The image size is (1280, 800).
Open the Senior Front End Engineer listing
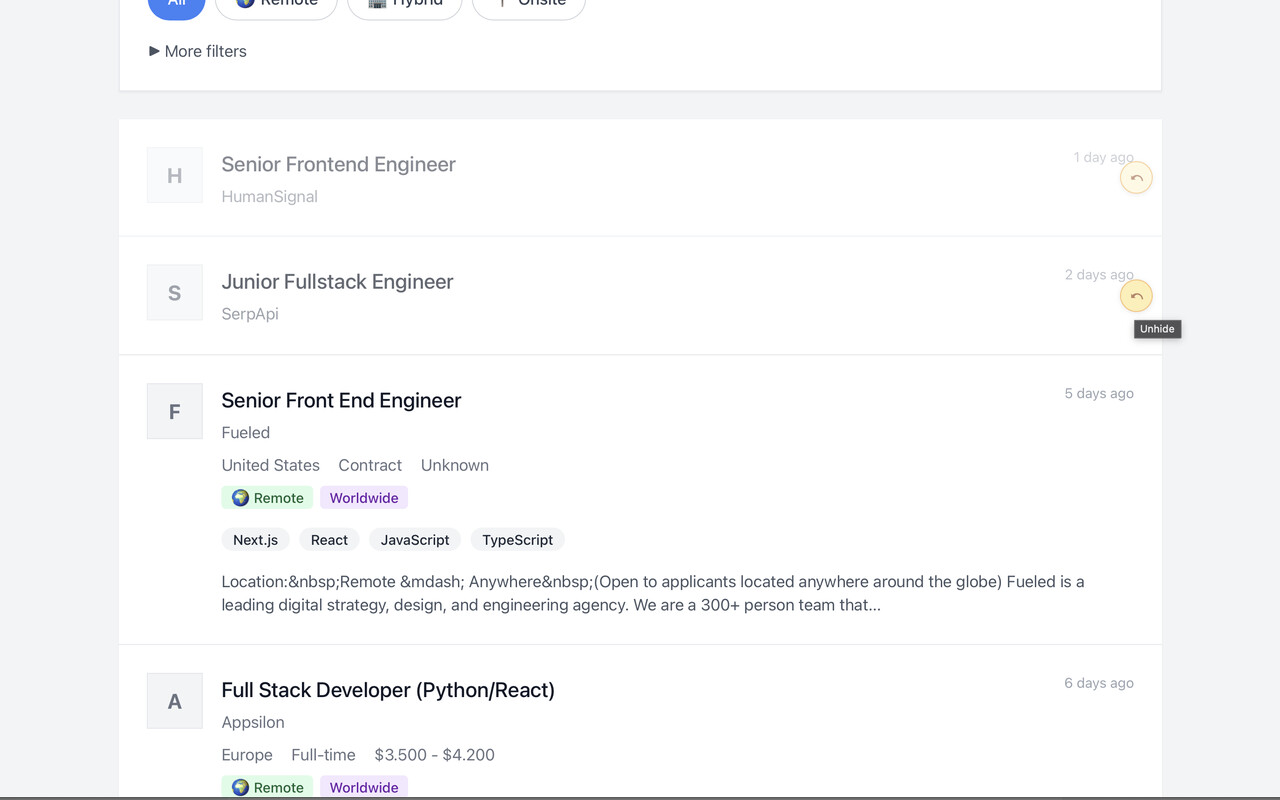click(341, 400)
